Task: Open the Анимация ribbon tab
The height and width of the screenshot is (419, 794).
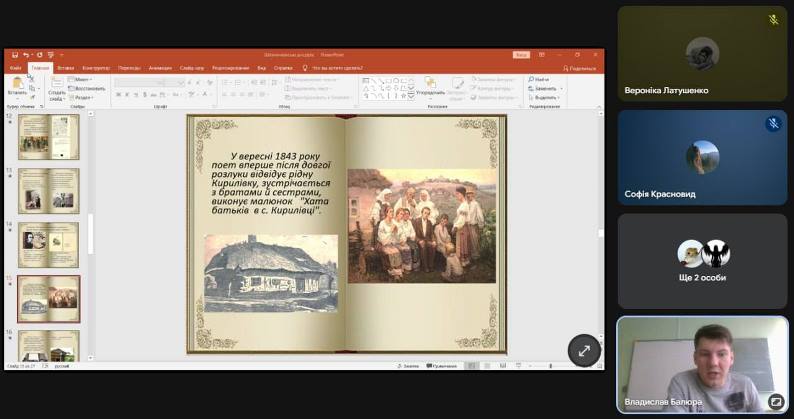Action: pos(160,68)
